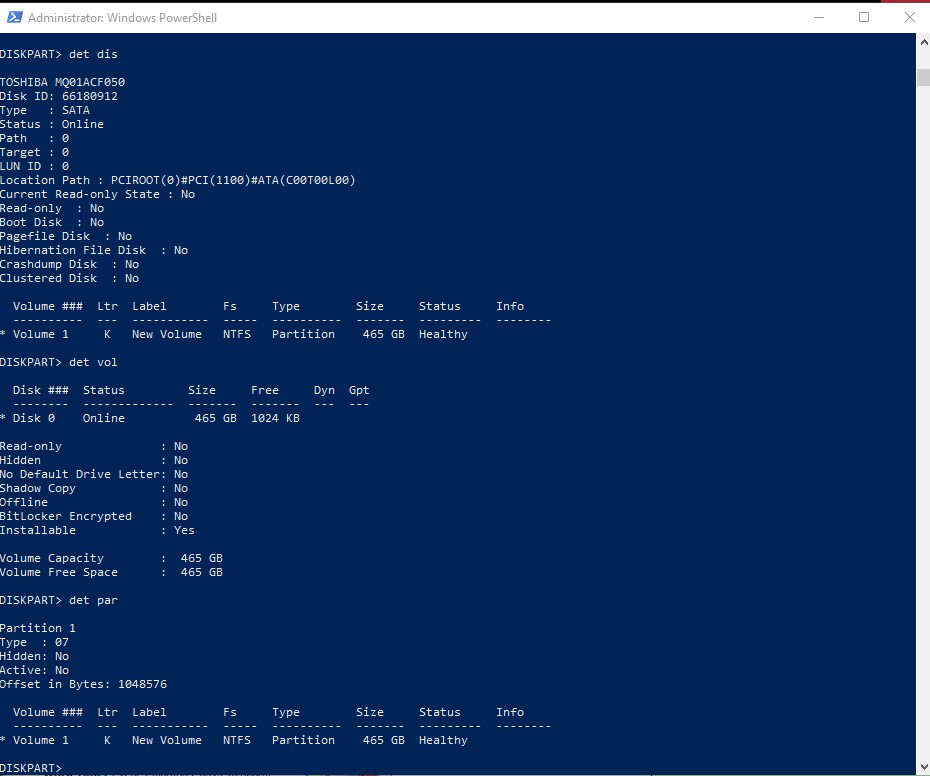The width and height of the screenshot is (930, 776).
Task: Select the TOSHIBA MQ01ACF050 disk model line
Action: click(62, 82)
